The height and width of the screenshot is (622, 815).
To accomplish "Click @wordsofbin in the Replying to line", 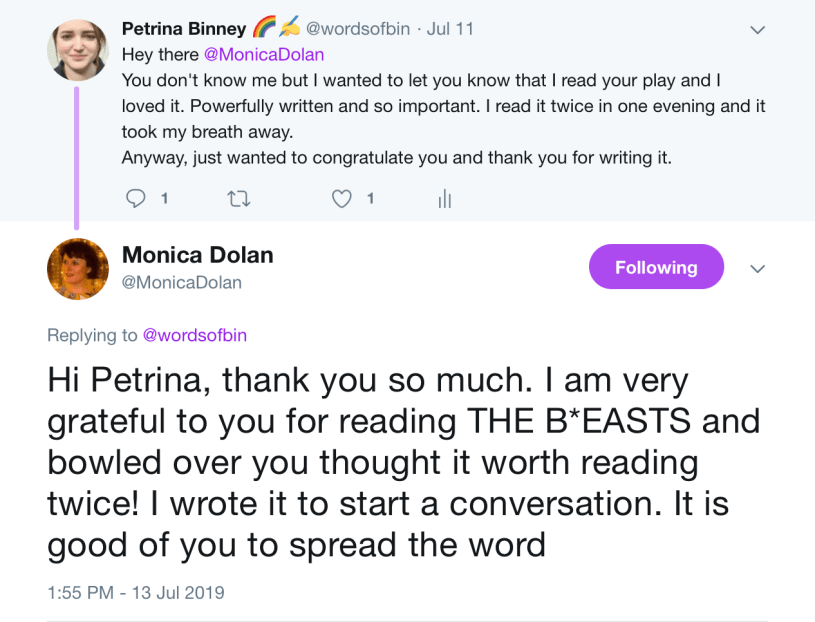I will coord(195,335).
